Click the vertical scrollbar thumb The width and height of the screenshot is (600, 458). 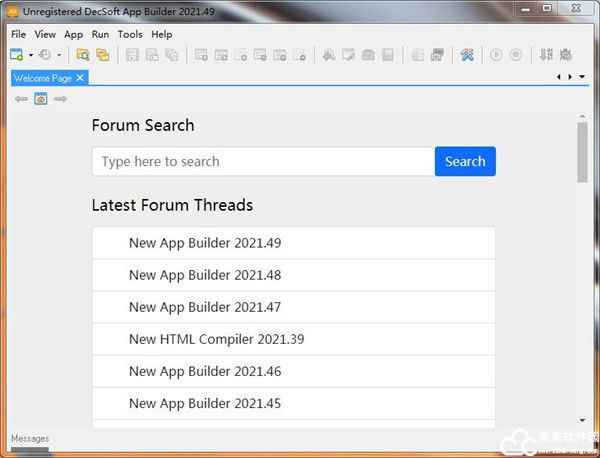click(x=582, y=152)
